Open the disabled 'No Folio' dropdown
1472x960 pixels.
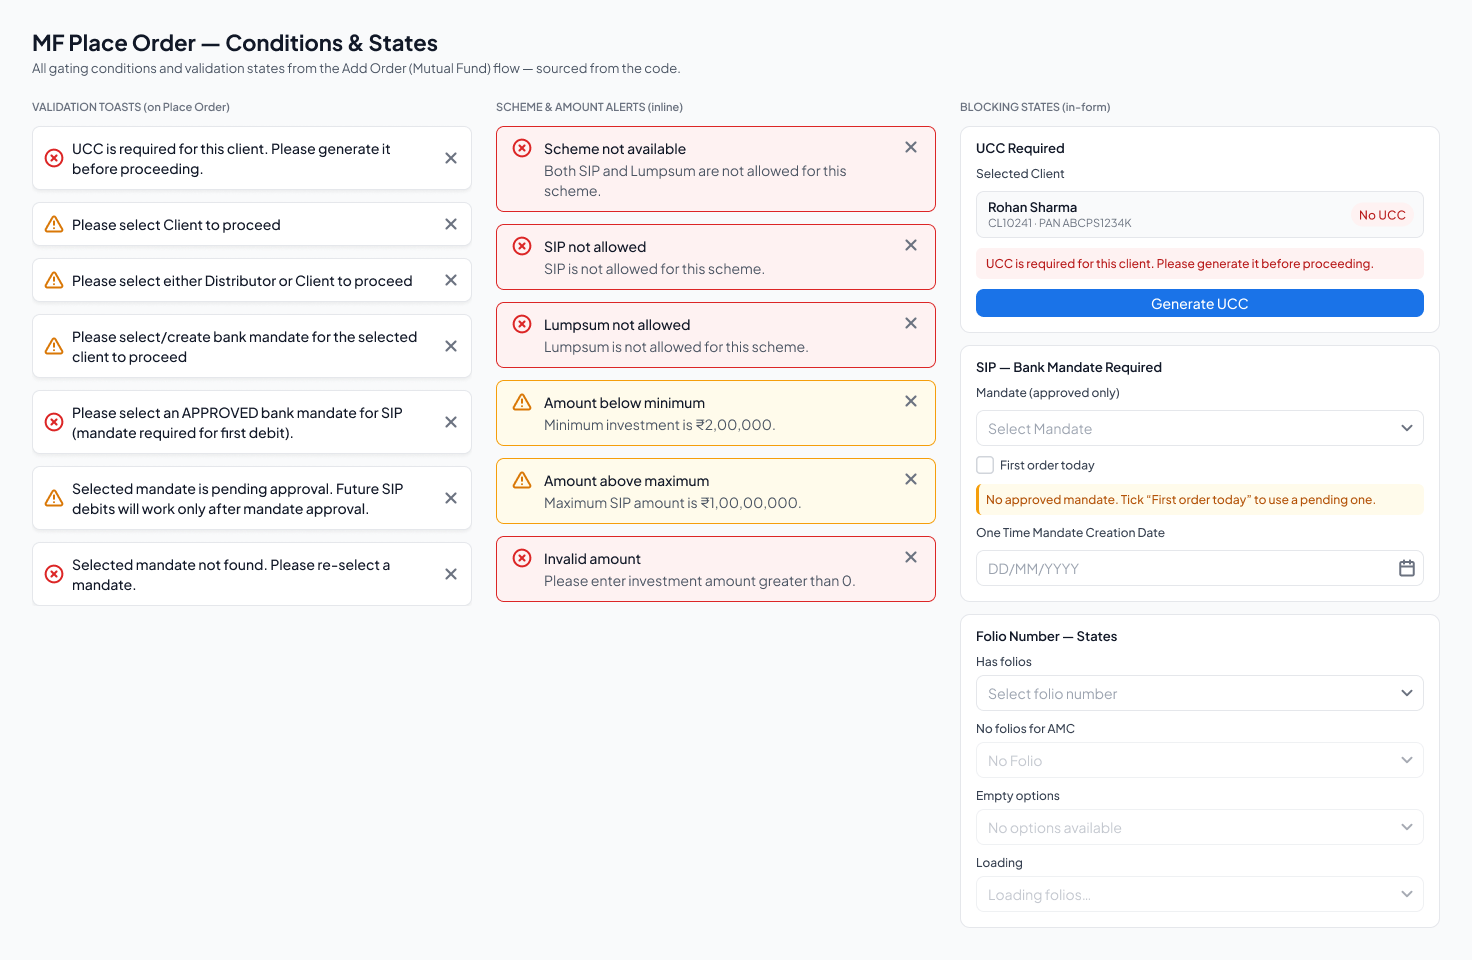(x=1200, y=760)
